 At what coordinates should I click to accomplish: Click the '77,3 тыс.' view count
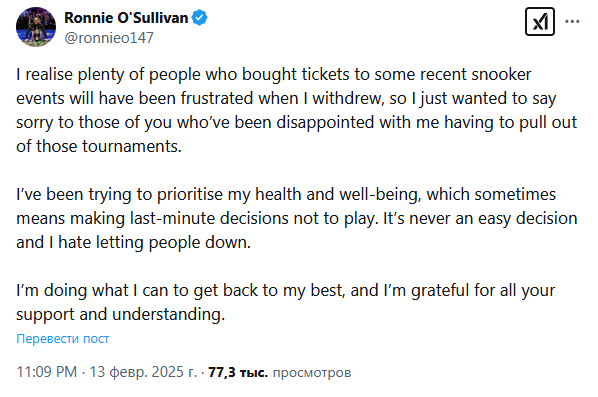click(x=238, y=372)
